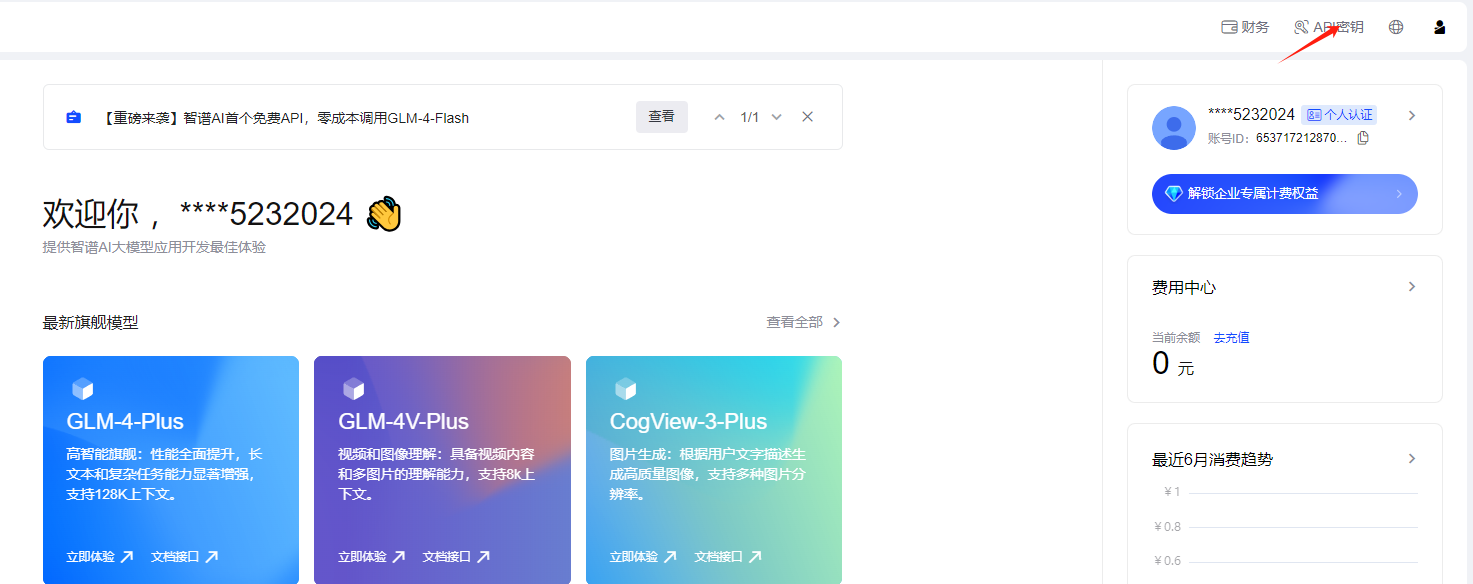Click 去充值 recharge link
The image size is (1473, 584).
coord(1231,338)
